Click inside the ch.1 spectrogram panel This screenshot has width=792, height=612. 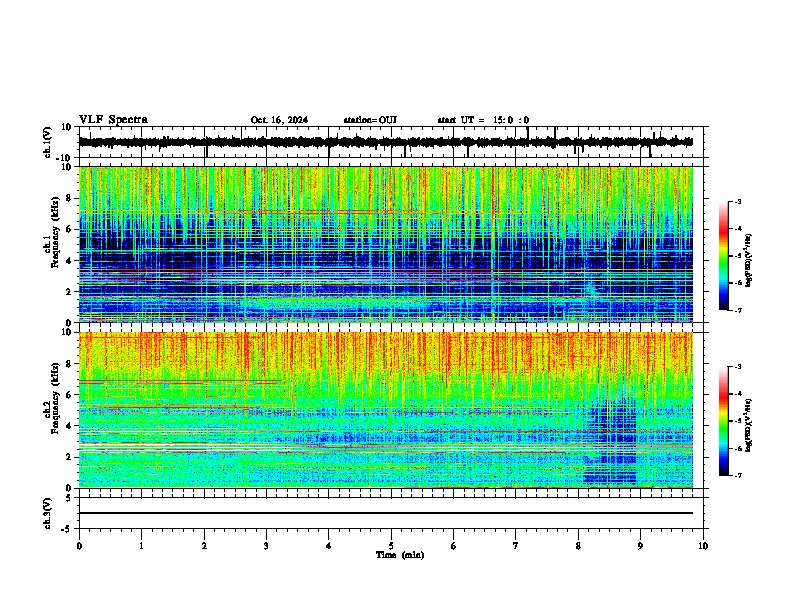[385, 244]
